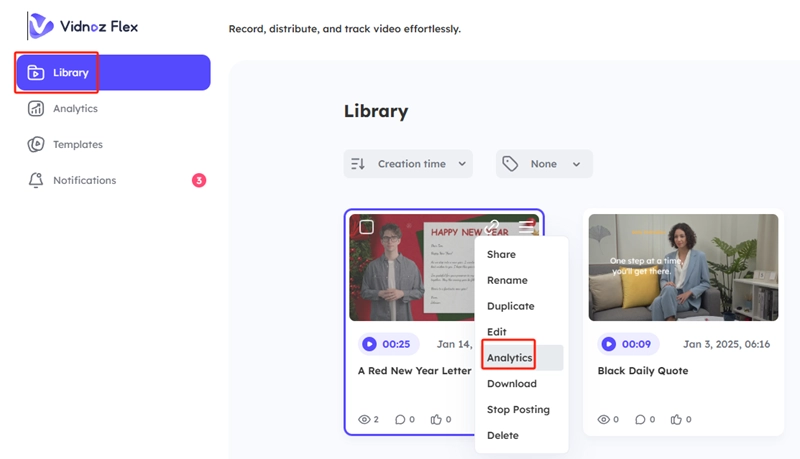Open the Black Daily Quote thumbnail
The height and width of the screenshot is (459, 800).
[683, 267]
